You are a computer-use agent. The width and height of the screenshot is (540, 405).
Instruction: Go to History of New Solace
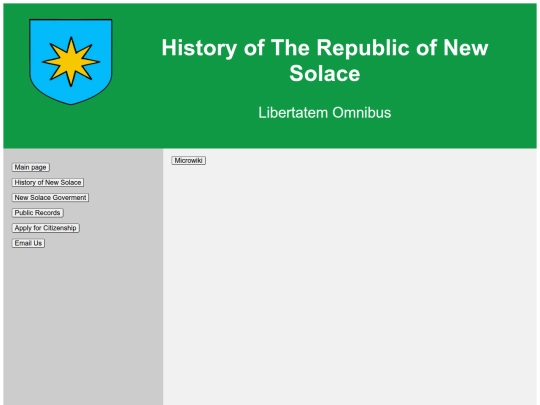pos(48,183)
